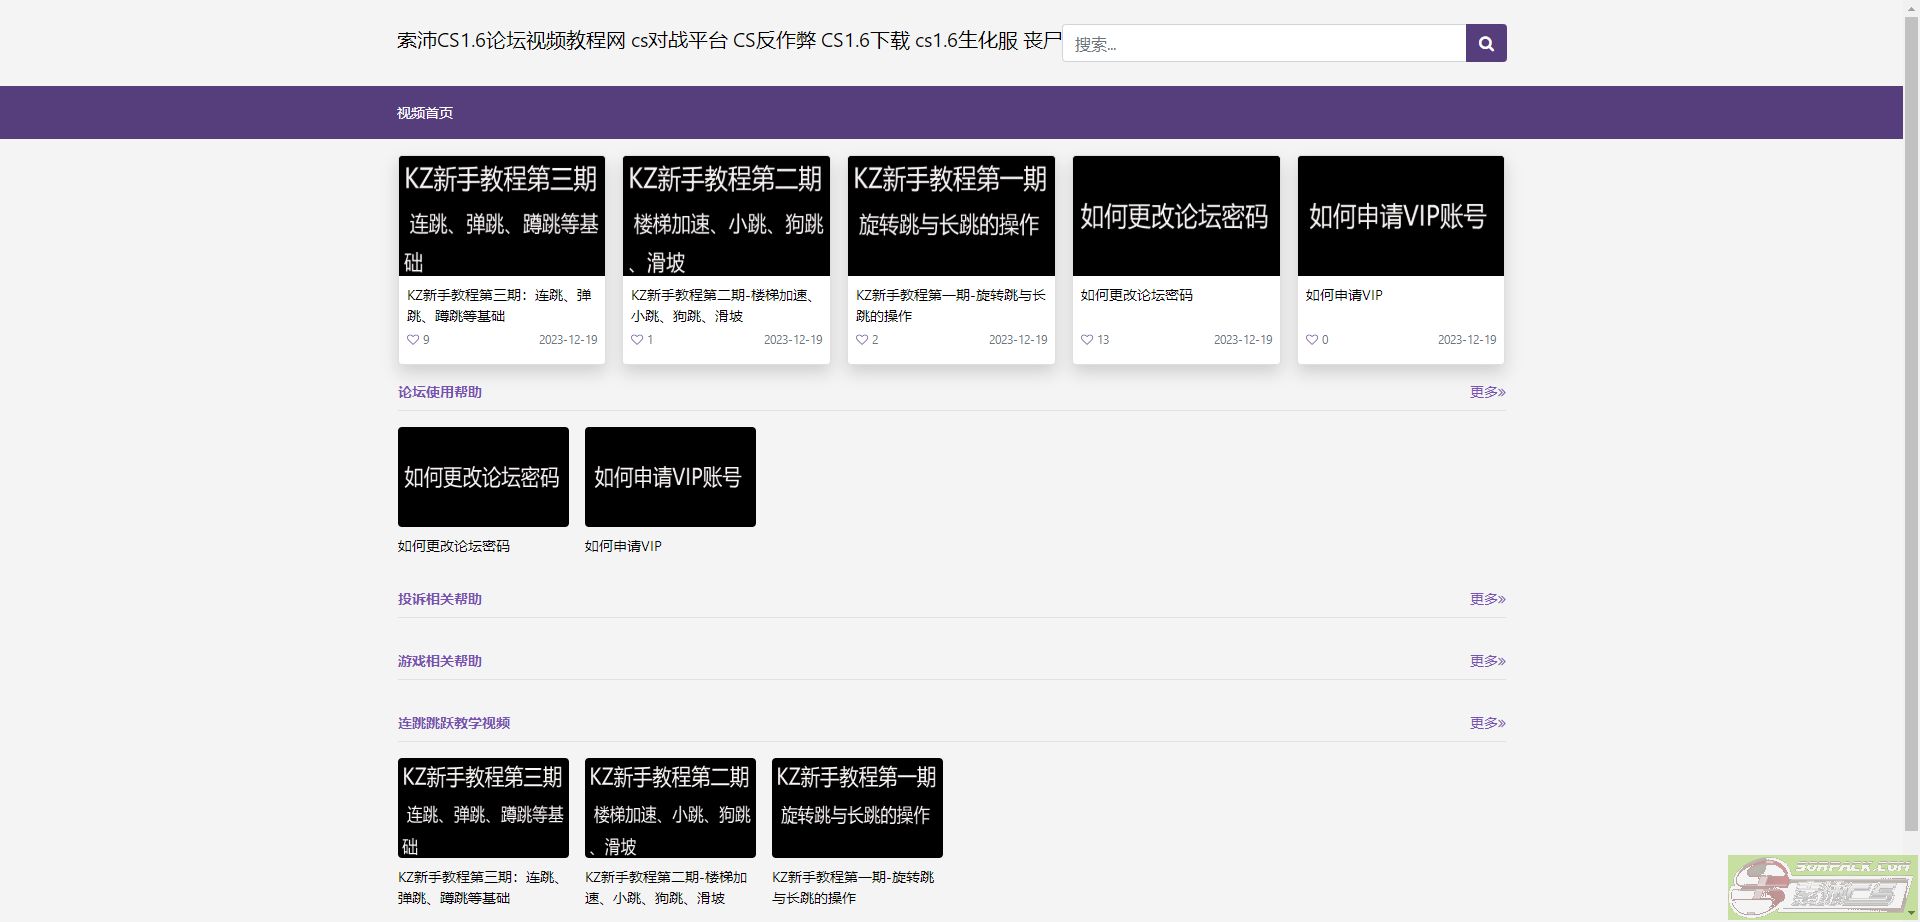Show 更多 for 连跳跳跃教学视频 section
The width and height of the screenshot is (1920, 922).
coord(1487,723)
